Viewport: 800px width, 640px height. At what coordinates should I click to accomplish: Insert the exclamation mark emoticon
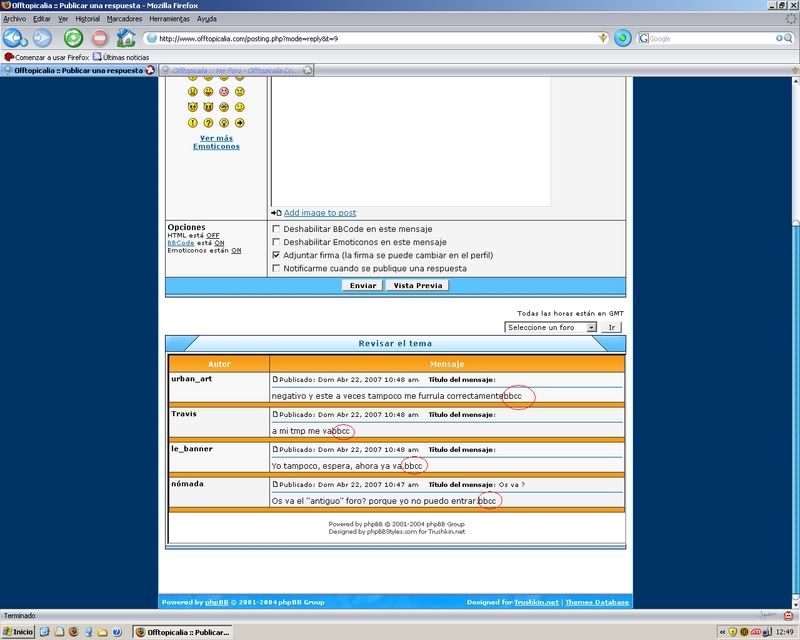(x=191, y=123)
